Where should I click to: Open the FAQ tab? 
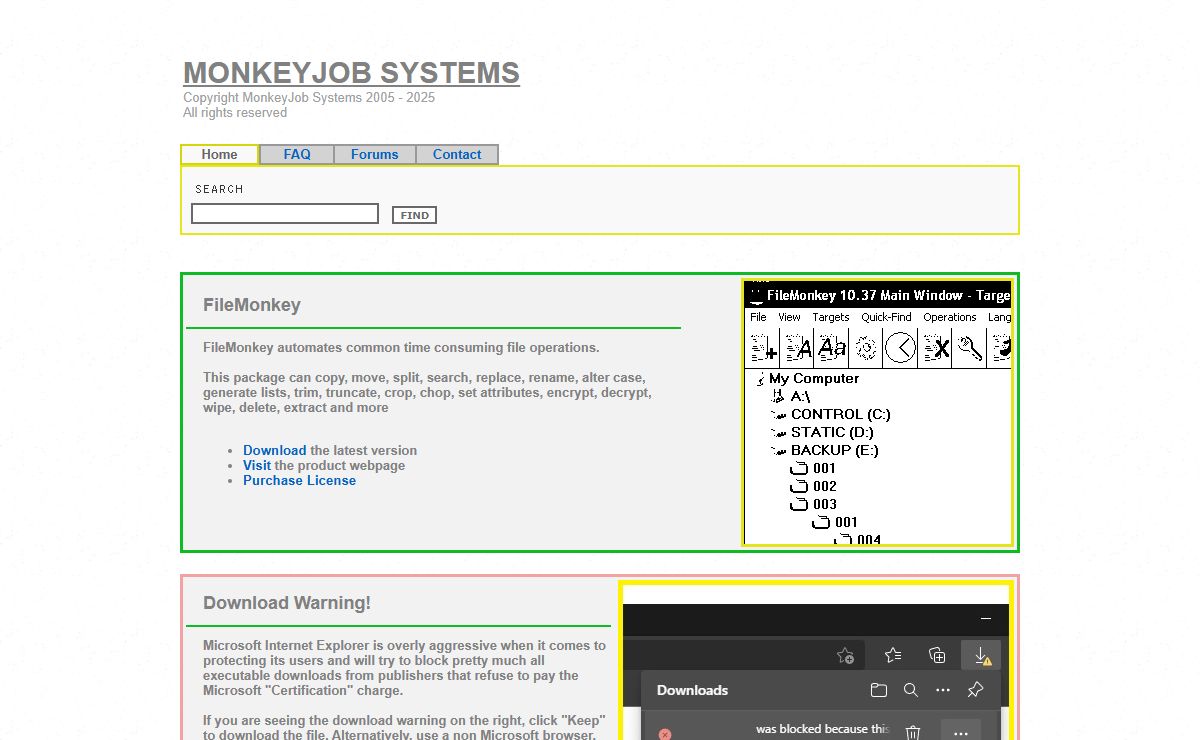(x=297, y=155)
